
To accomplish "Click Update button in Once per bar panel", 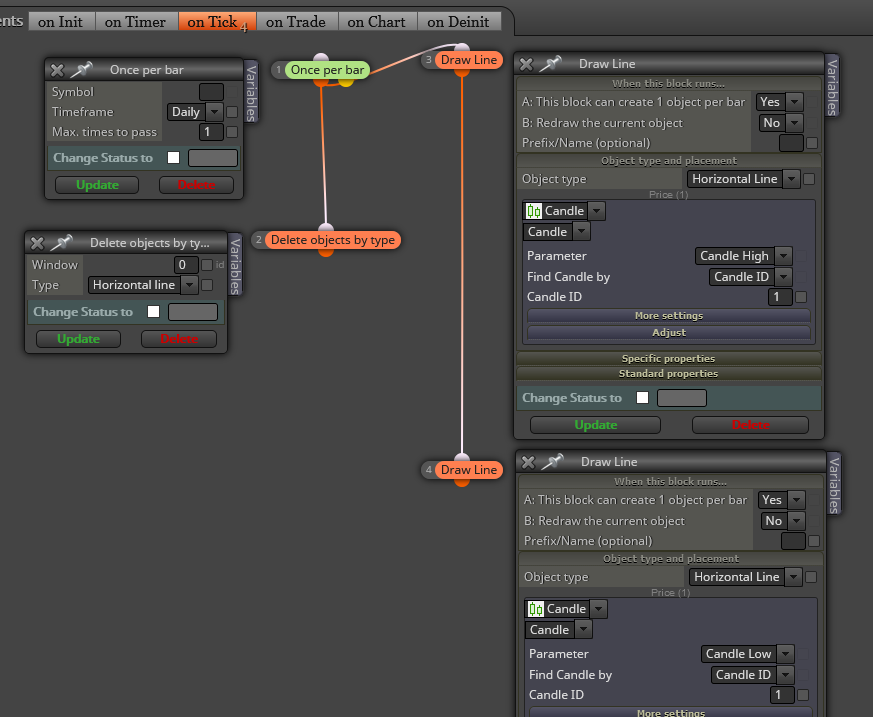I will pos(97,185).
